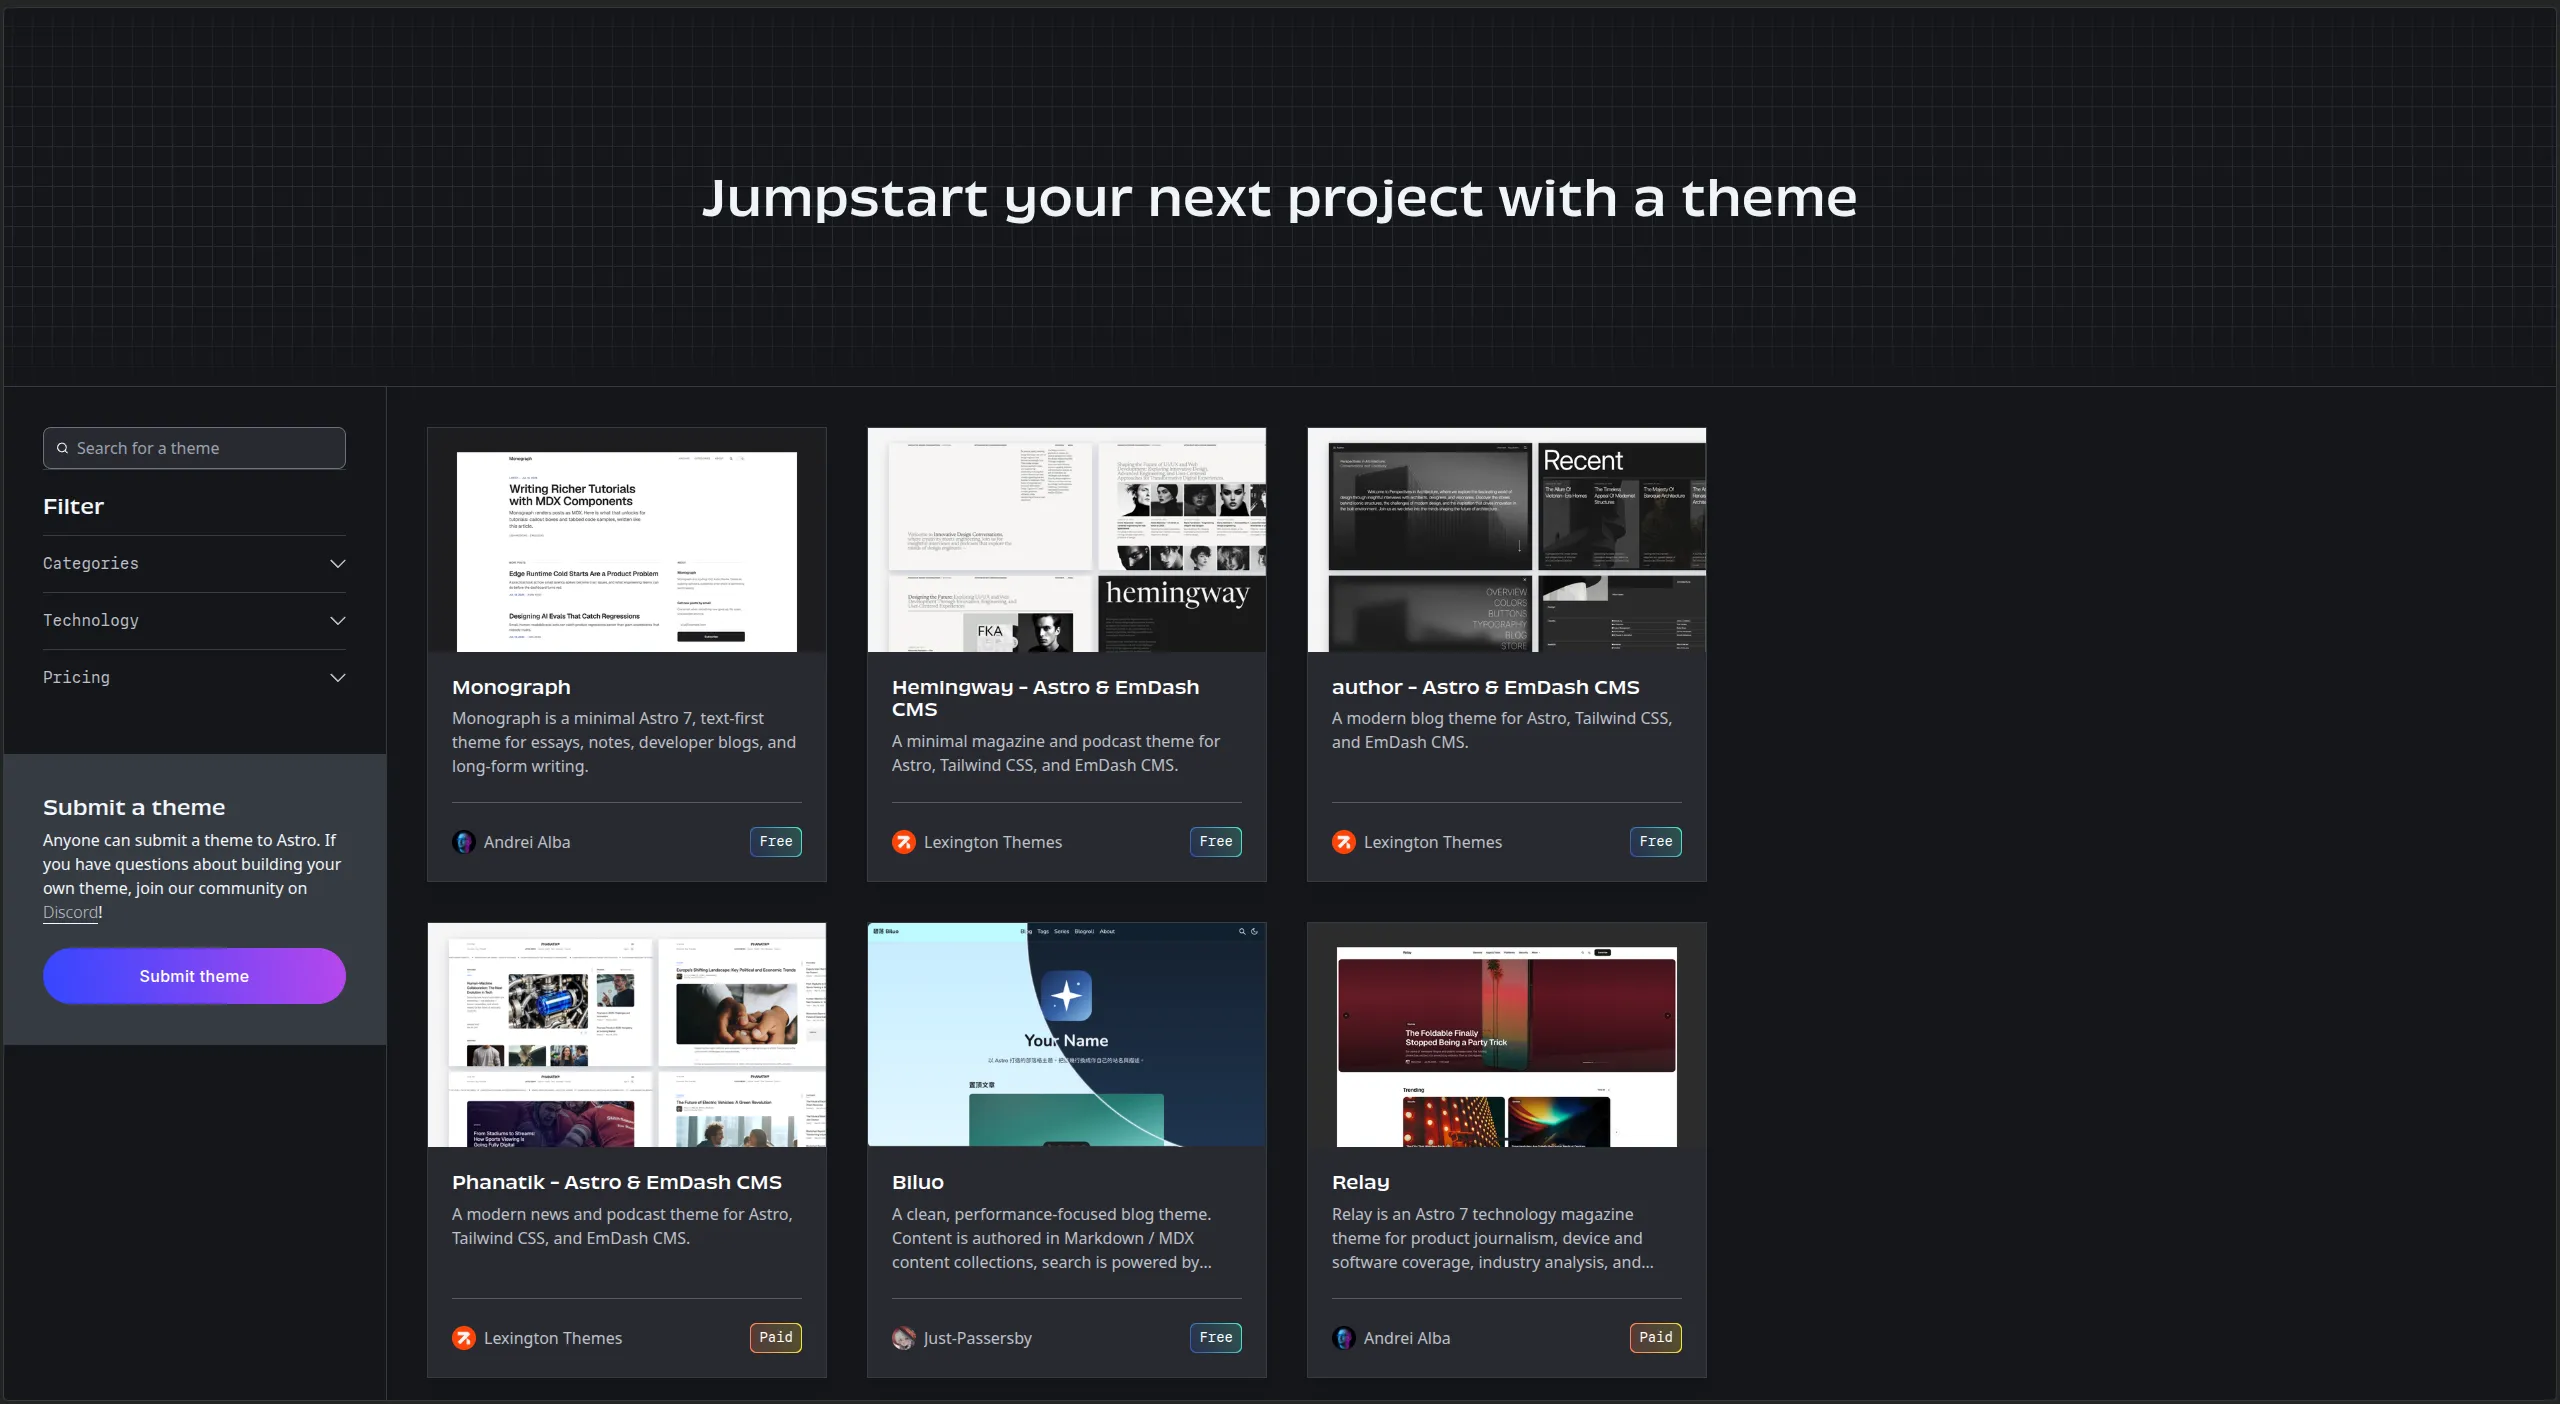Click Andrei Alba avatar on Monograph card
The height and width of the screenshot is (1404, 2560).
click(x=464, y=842)
